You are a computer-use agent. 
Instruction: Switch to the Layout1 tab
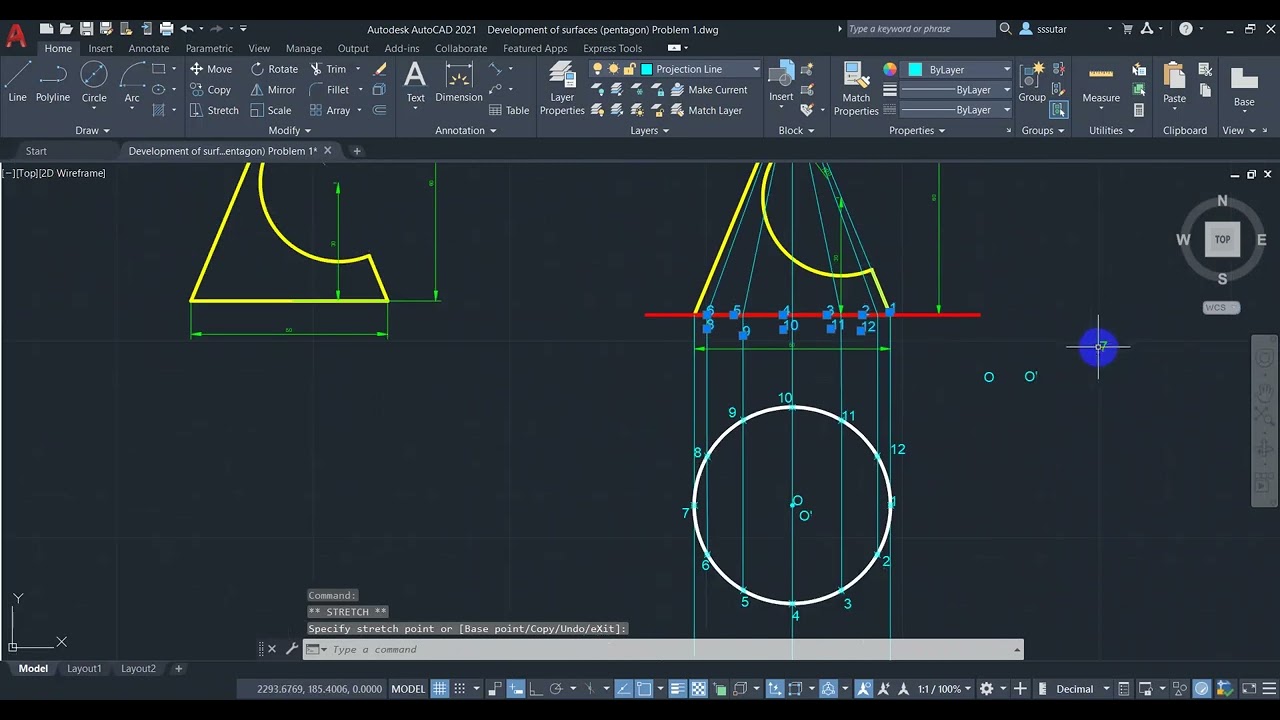(x=84, y=668)
